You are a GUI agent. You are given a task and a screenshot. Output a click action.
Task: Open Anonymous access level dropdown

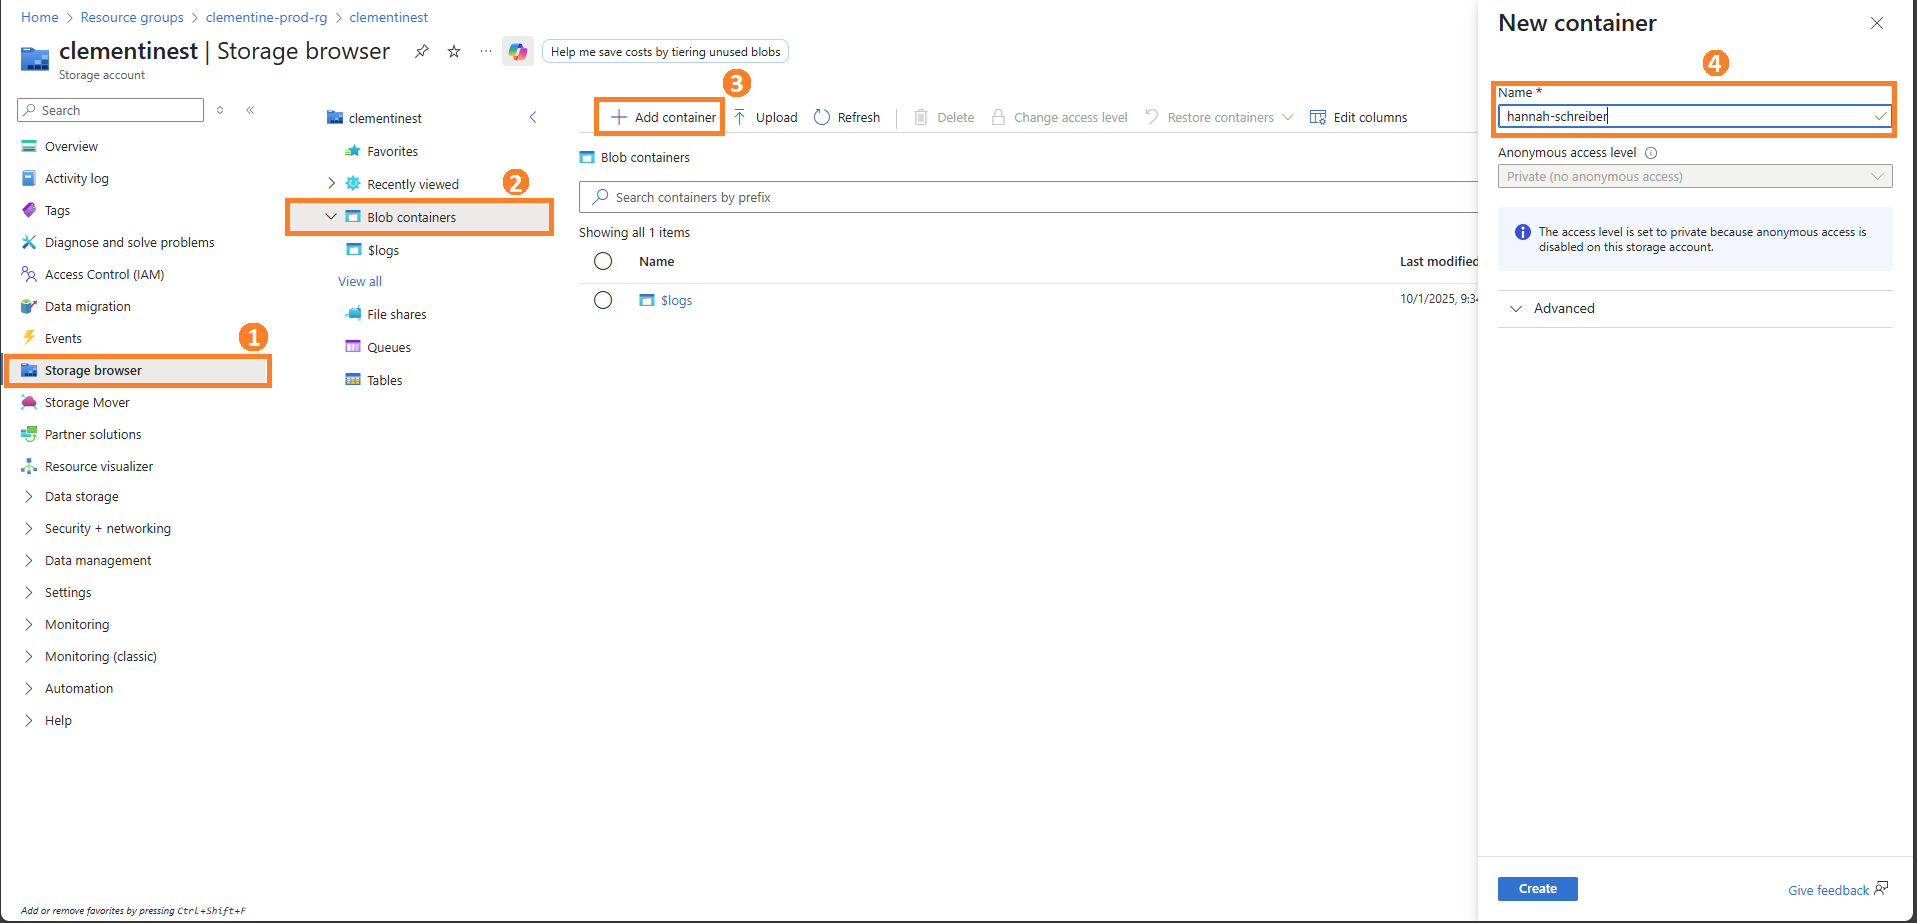pos(1694,176)
